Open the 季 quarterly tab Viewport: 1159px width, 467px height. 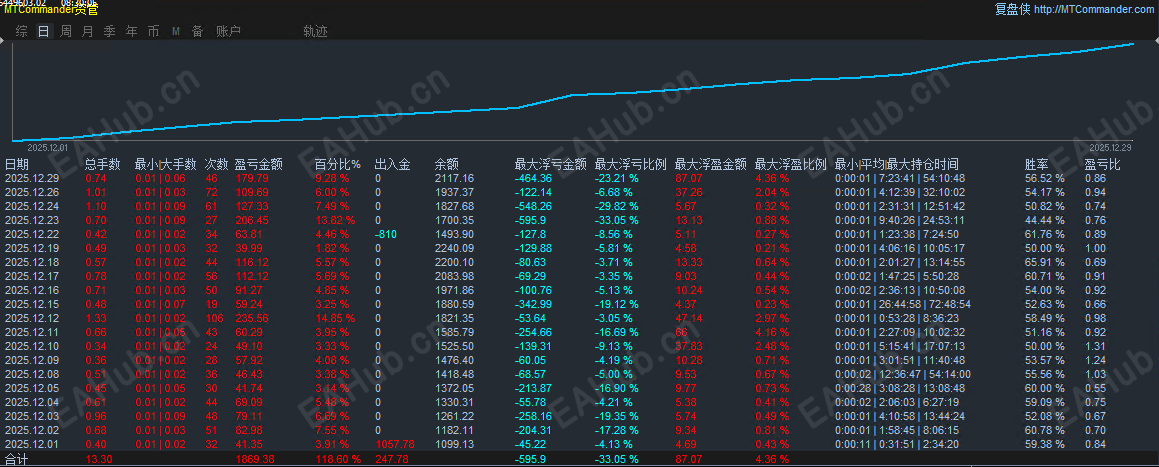click(x=109, y=31)
